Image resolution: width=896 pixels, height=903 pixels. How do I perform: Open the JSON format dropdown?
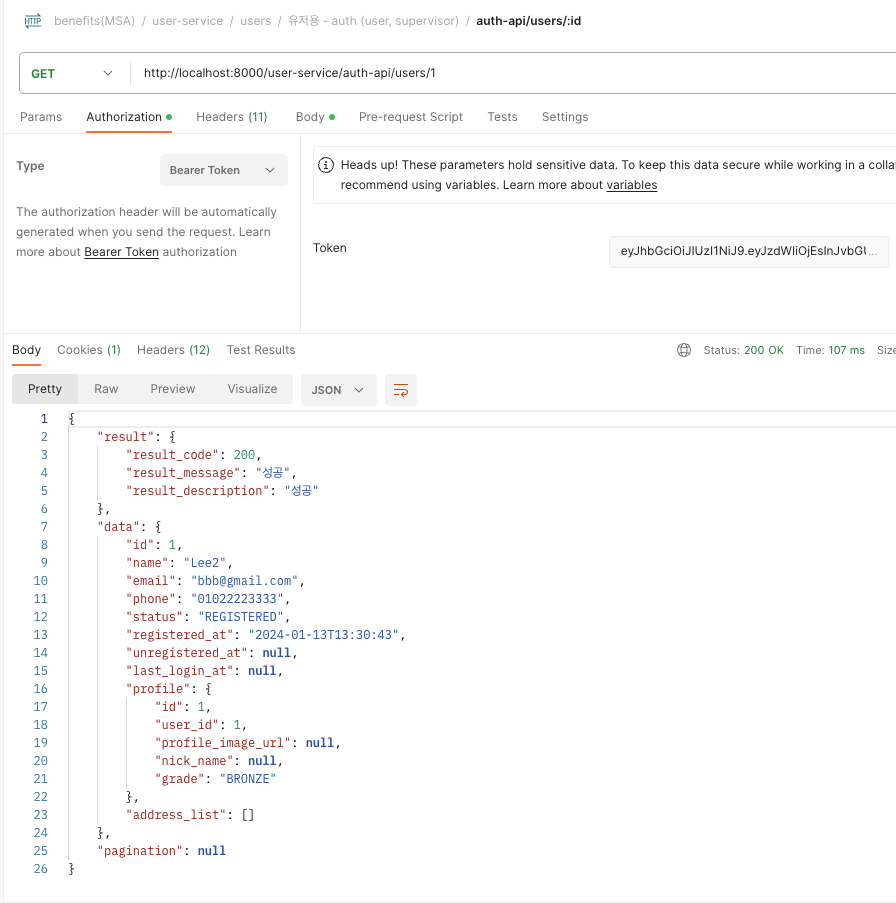tap(338, 390)
